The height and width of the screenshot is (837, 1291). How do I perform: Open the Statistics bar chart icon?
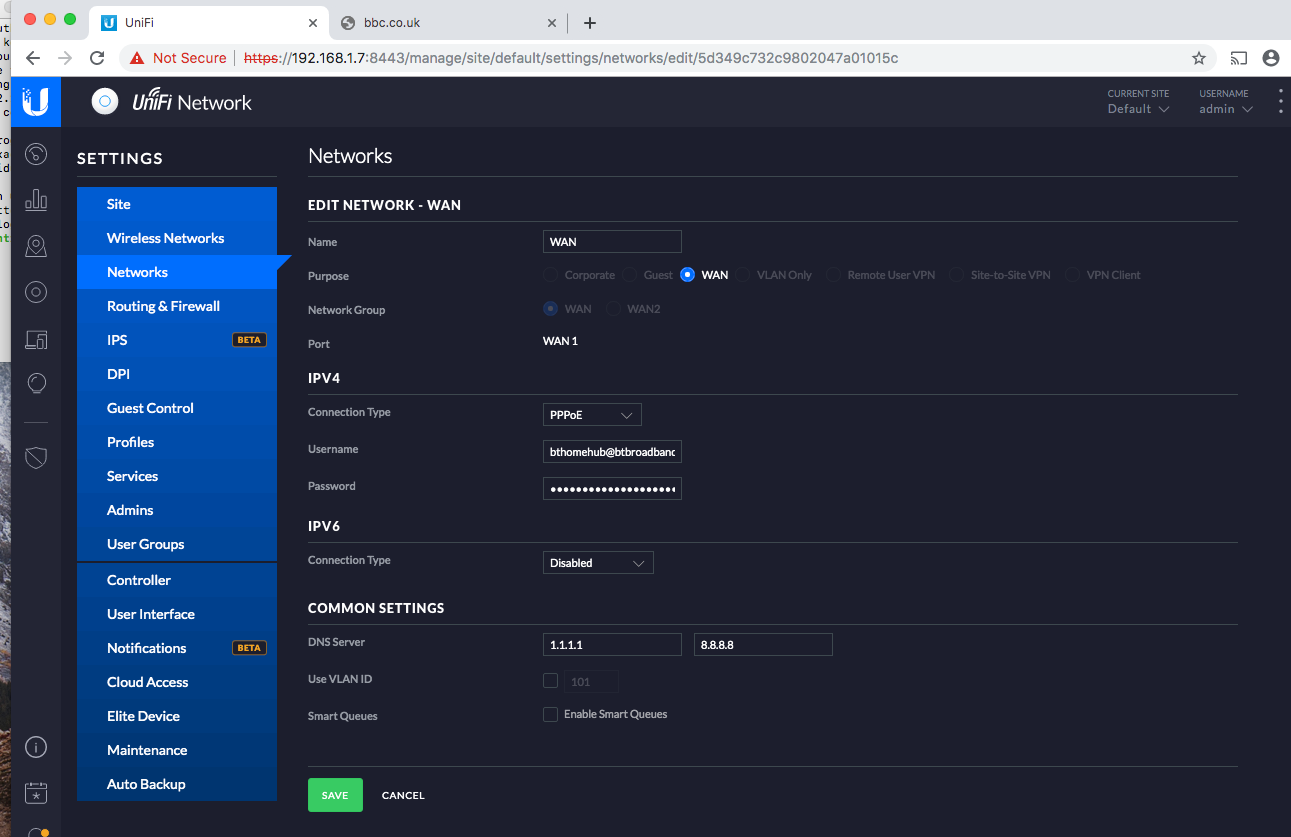(36, 200)
